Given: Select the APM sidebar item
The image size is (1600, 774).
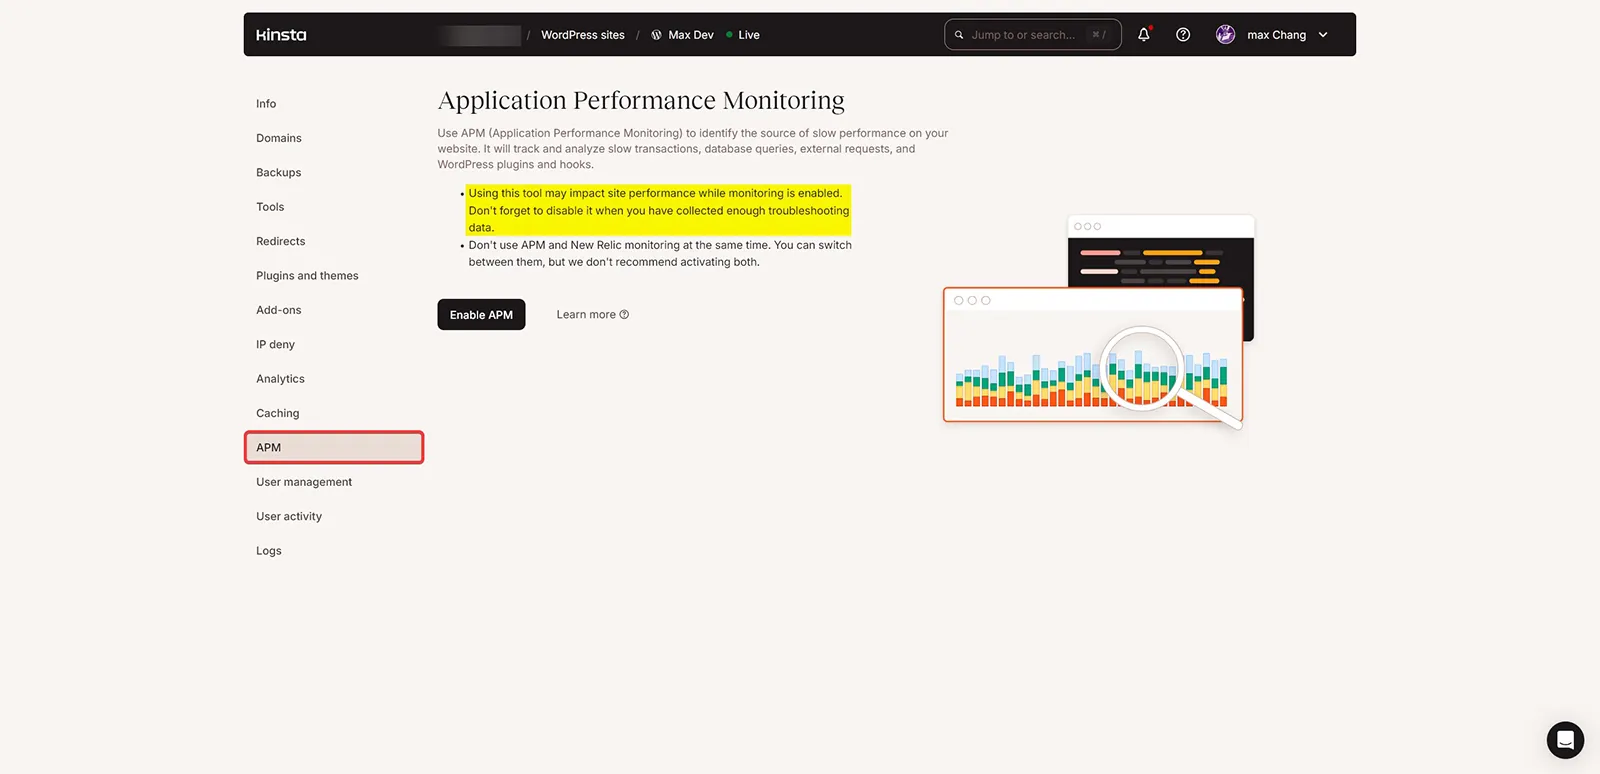Looking at the screenshot, I should click(334, 448).
